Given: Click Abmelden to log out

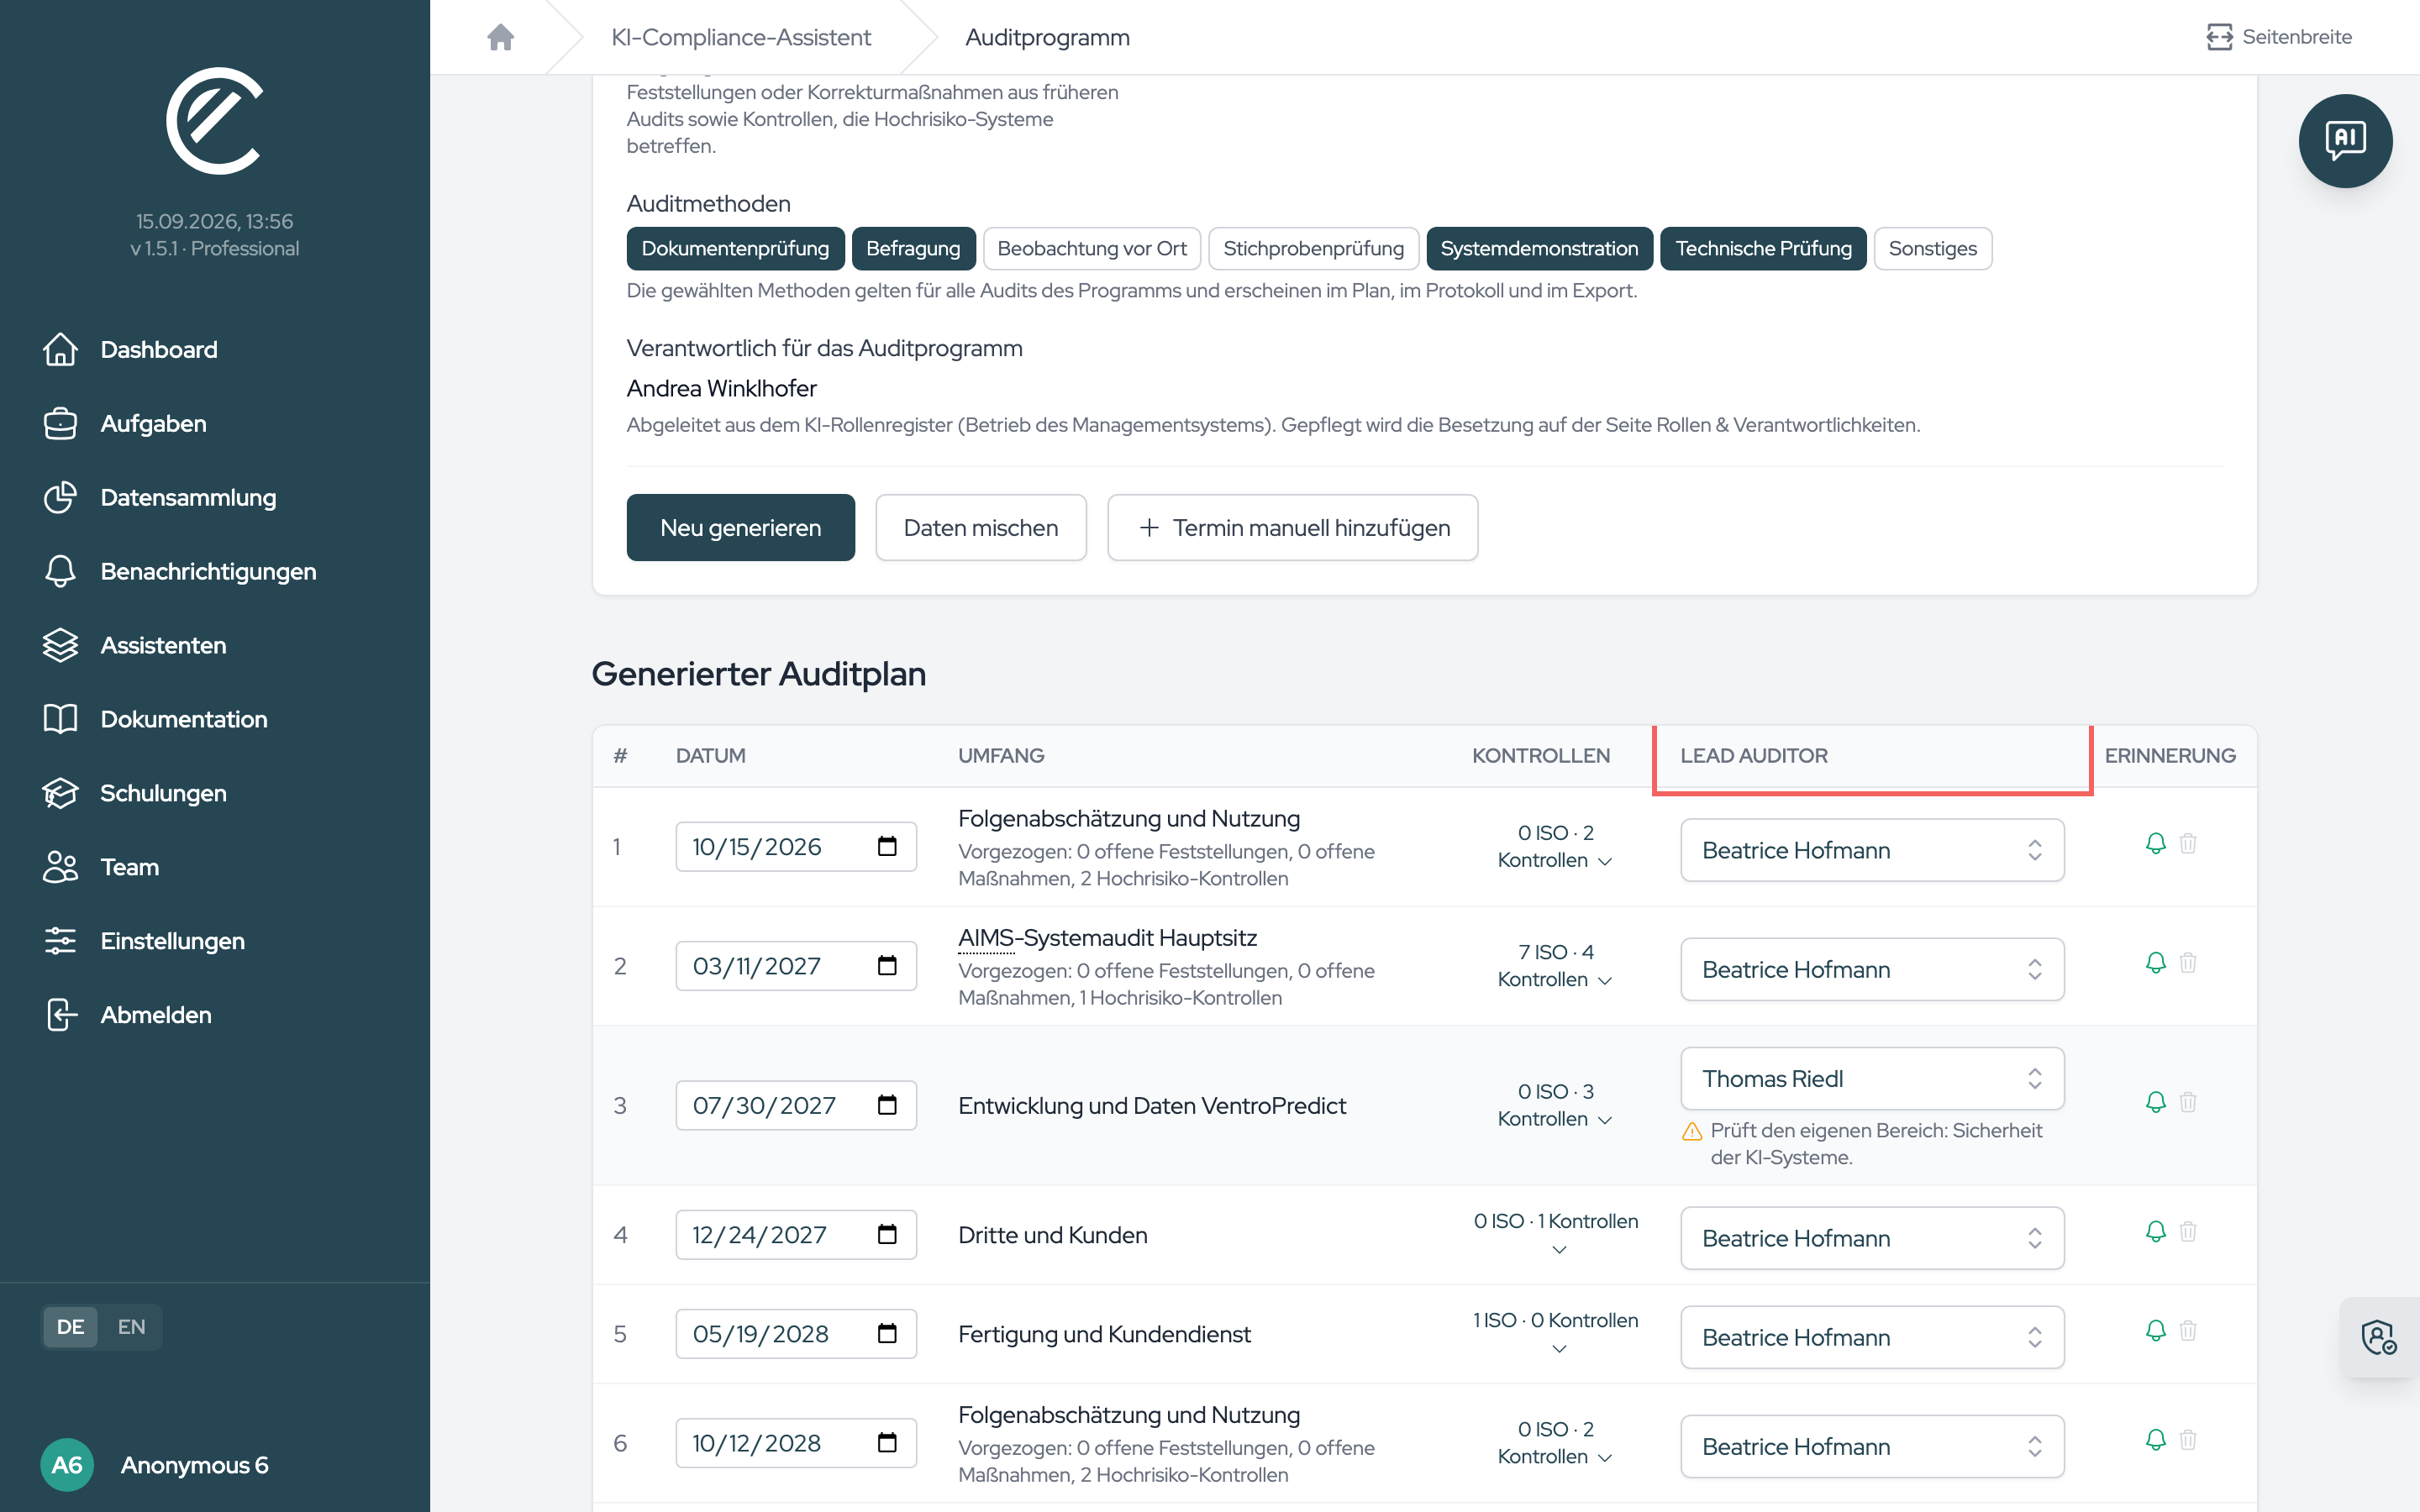Looking at the screenshot, I should click(128, 1015).
